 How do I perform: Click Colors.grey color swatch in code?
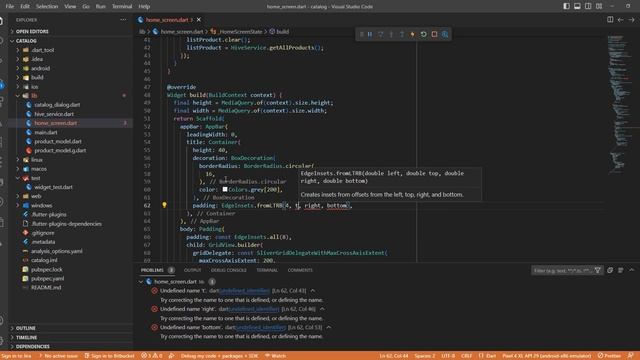click(x=225, y=189)
